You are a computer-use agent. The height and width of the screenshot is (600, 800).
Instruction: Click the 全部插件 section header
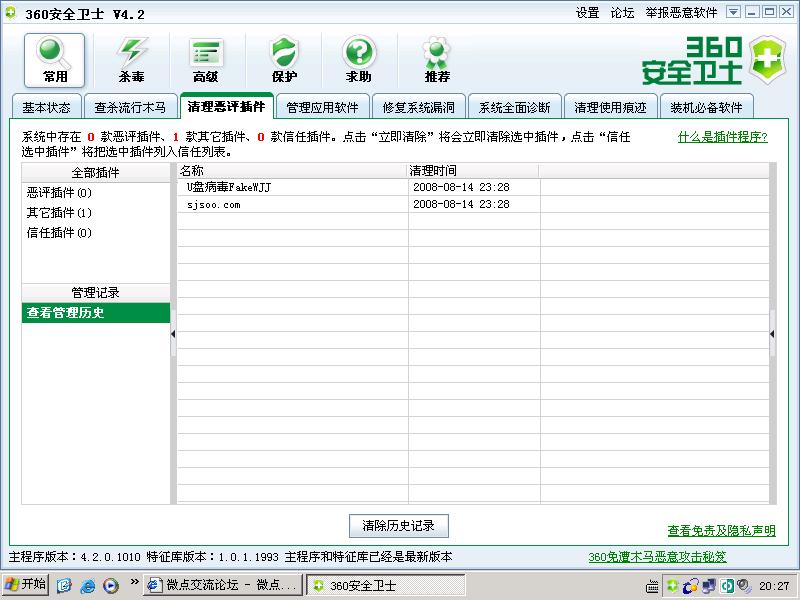pos(95,172)
